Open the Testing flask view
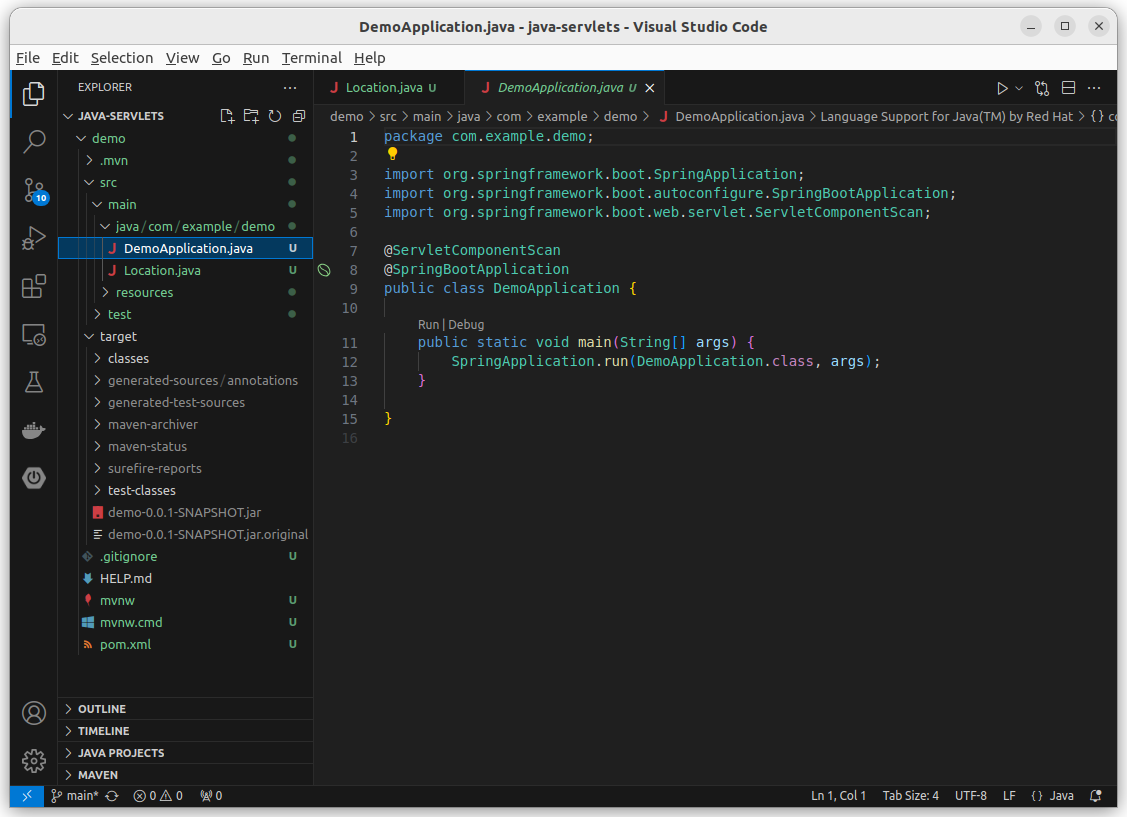The image size is (1127, 817). [x=34, y=382]
